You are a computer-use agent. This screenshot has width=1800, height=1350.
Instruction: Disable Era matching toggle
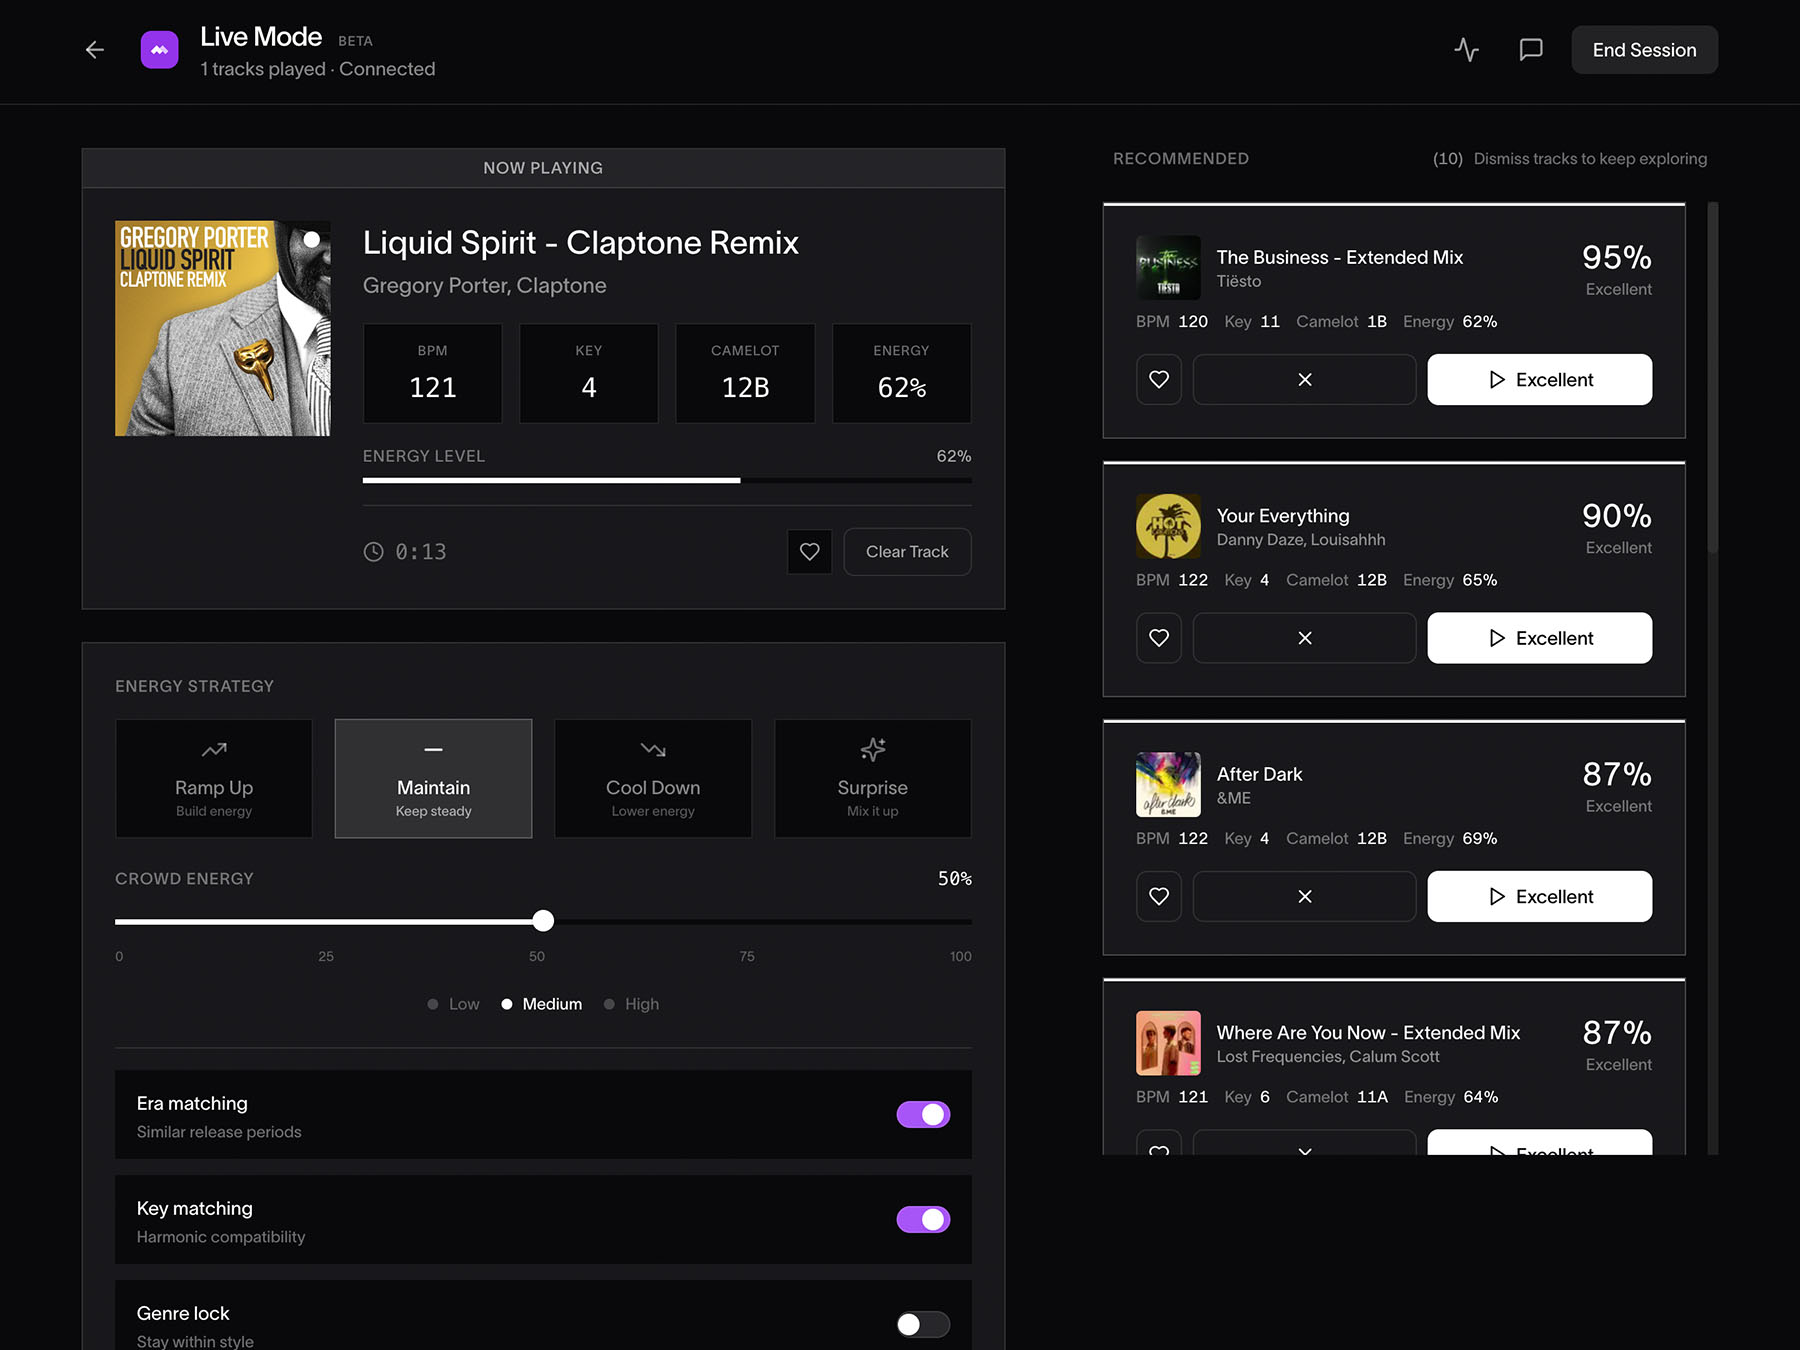tap(923, 1115)
